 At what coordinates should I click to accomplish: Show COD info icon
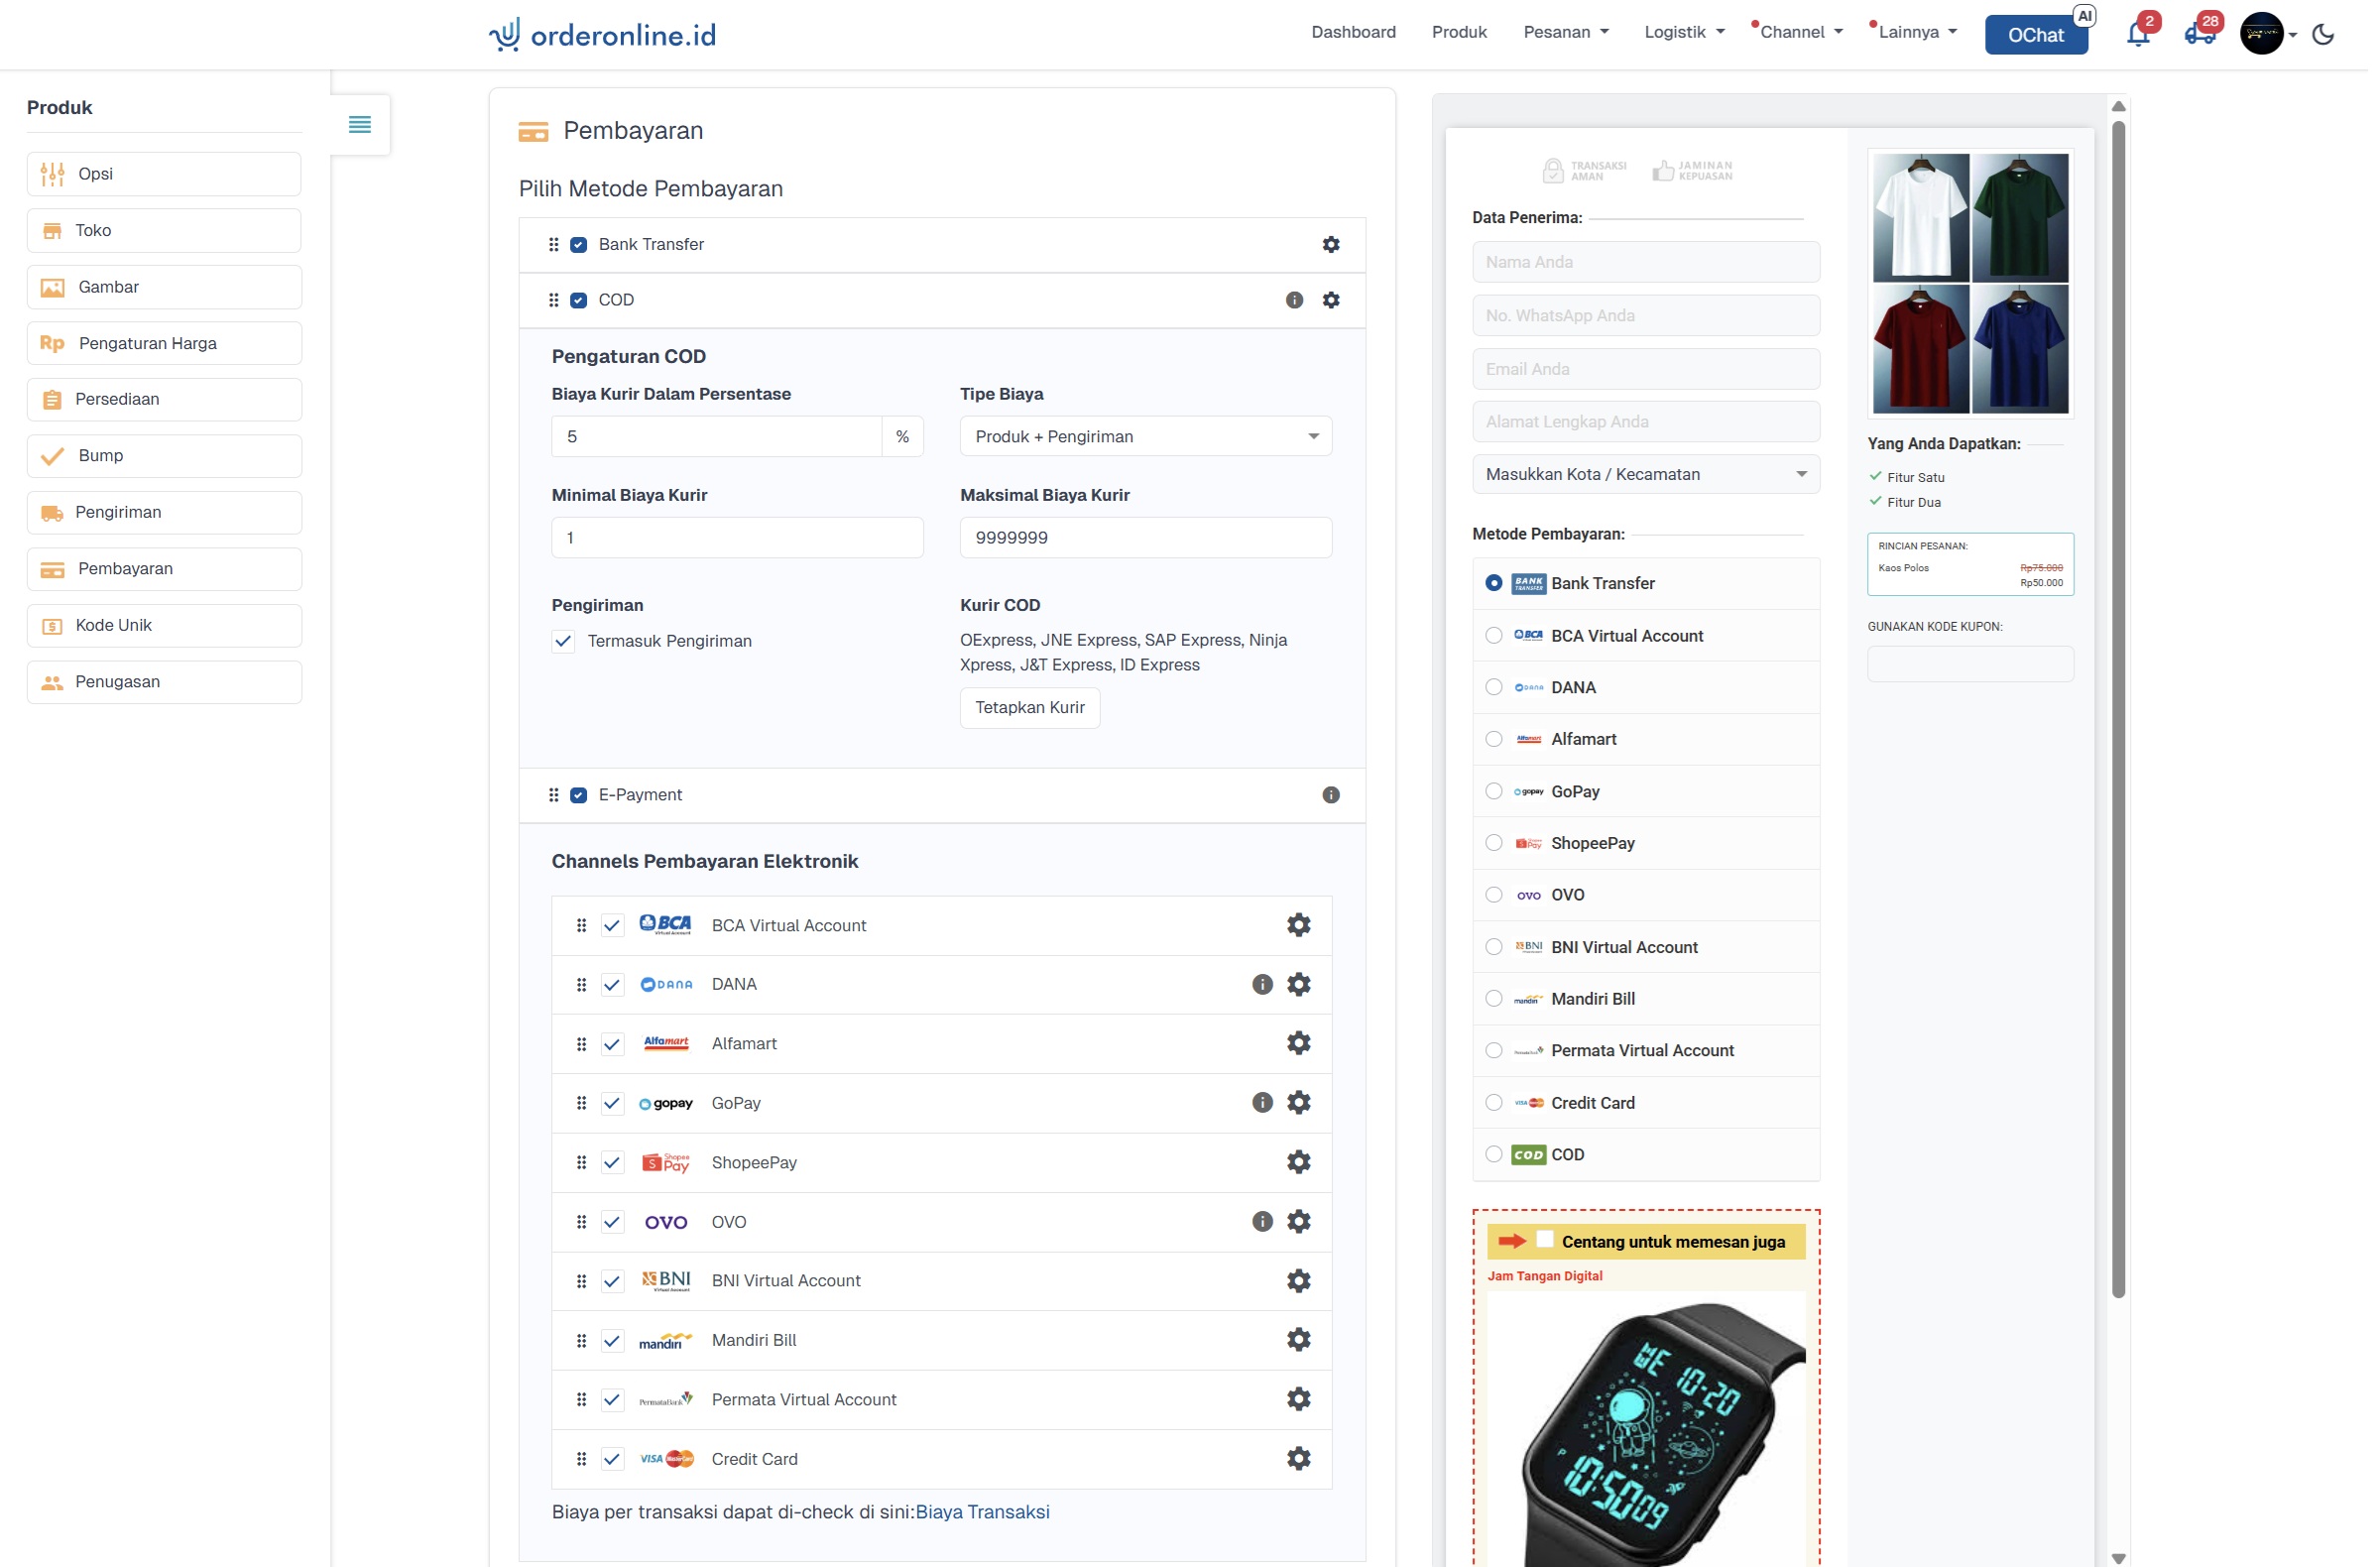(1300, 301)
